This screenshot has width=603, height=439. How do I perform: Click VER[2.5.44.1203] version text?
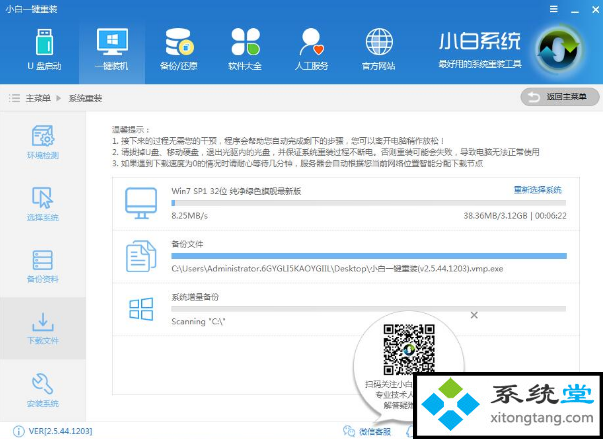(x=60, y=431)
